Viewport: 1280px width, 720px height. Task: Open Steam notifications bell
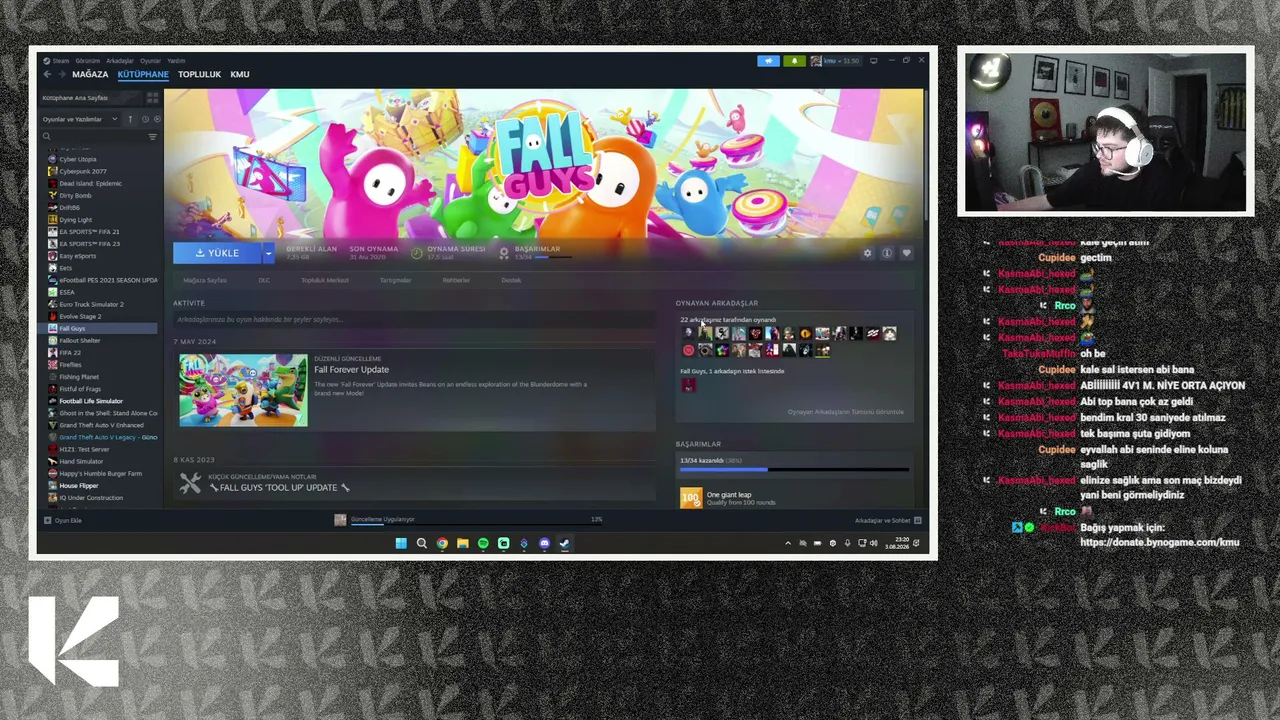point(794,61)
